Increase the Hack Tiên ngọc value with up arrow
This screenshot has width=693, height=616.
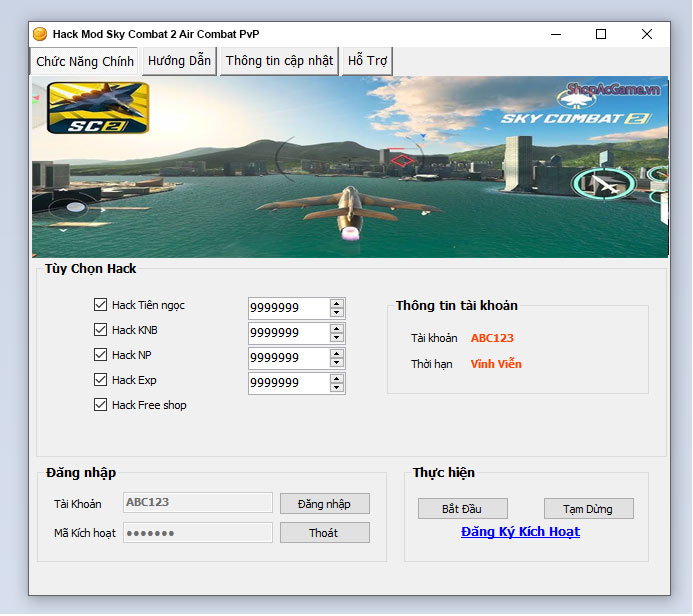coord(337,304)
